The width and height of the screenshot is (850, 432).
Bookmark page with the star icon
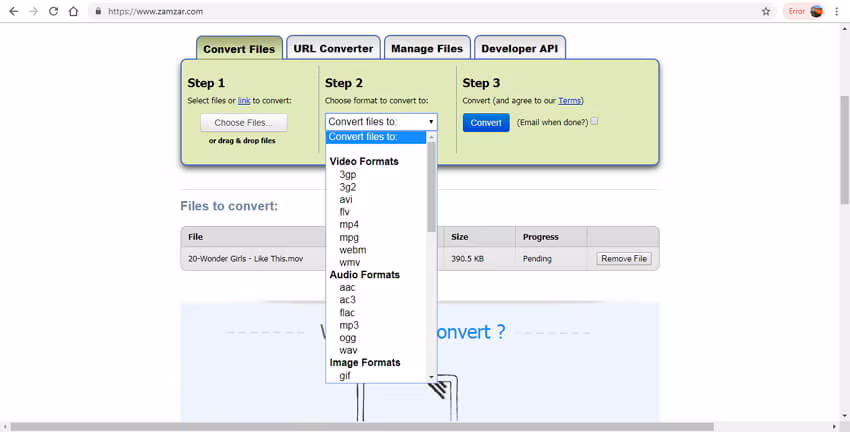pos(766,11)
